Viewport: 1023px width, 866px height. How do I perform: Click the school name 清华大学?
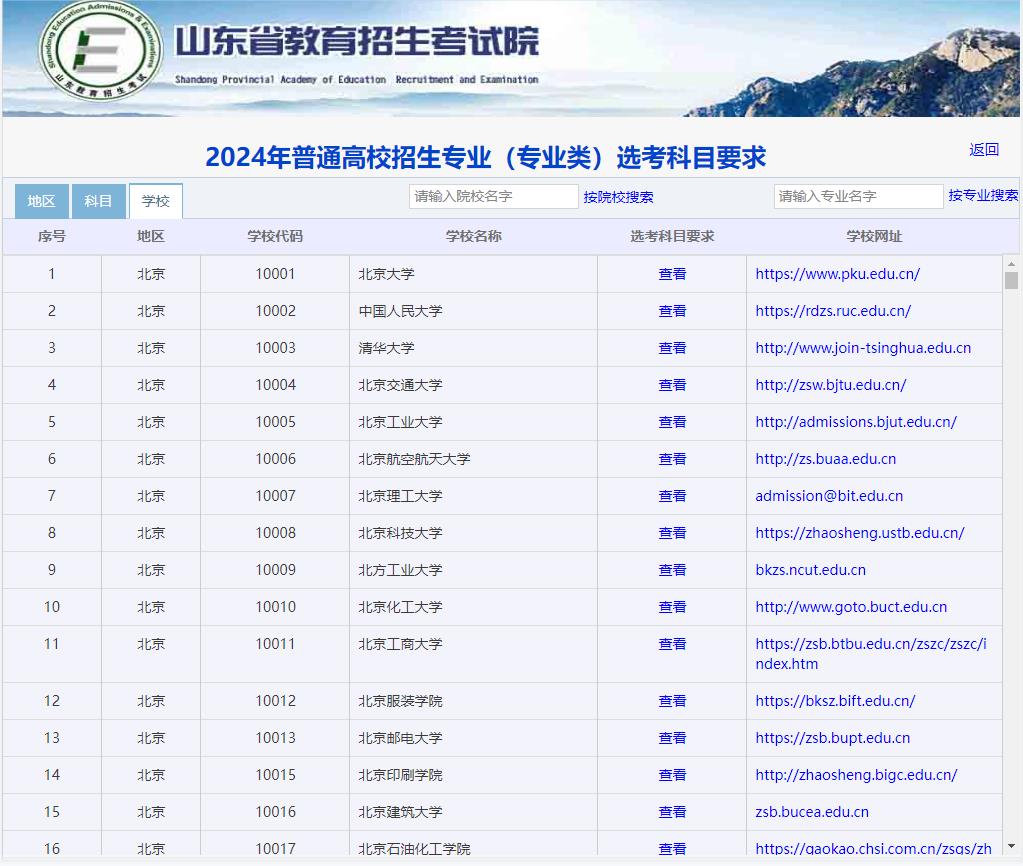(x=386, y=348)
